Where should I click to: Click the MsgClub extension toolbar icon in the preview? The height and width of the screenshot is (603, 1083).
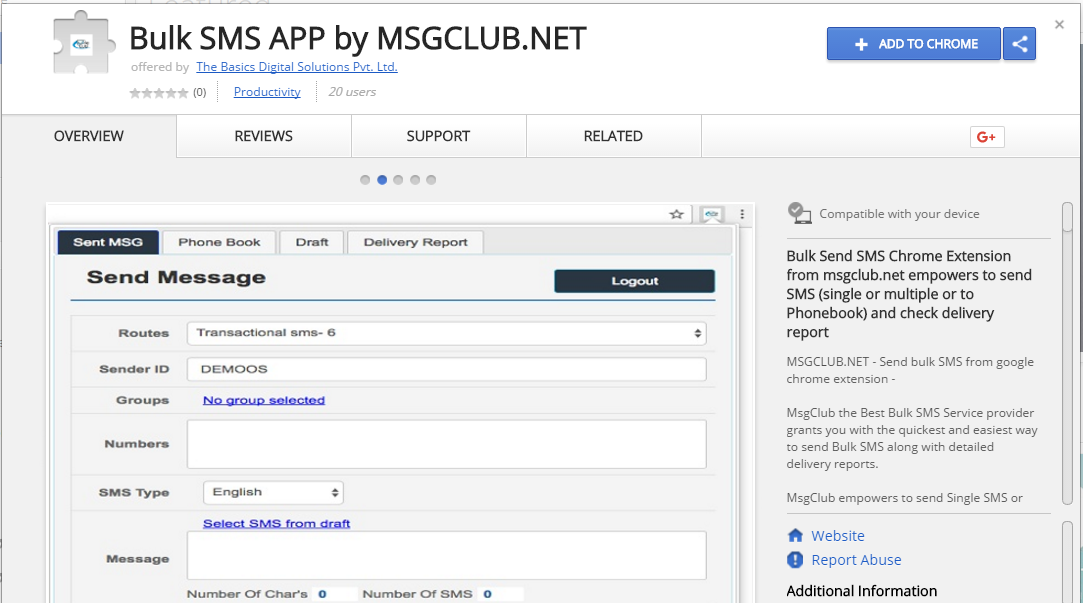point(711,214)
